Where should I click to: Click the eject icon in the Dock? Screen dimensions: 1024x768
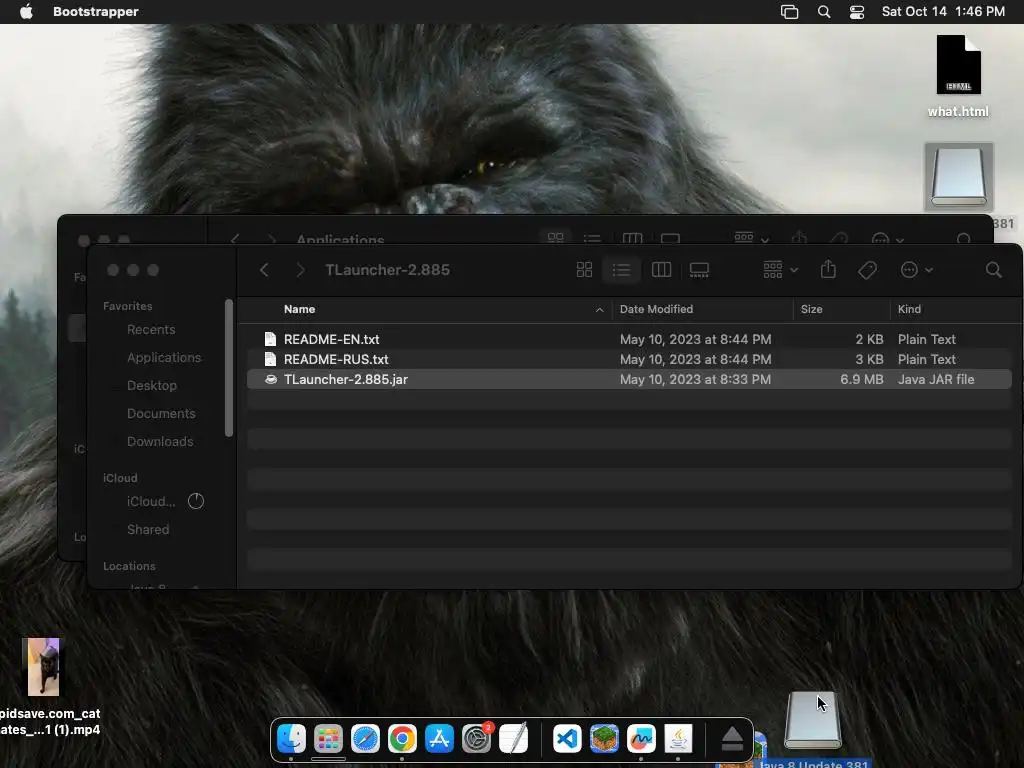point(732,739)
